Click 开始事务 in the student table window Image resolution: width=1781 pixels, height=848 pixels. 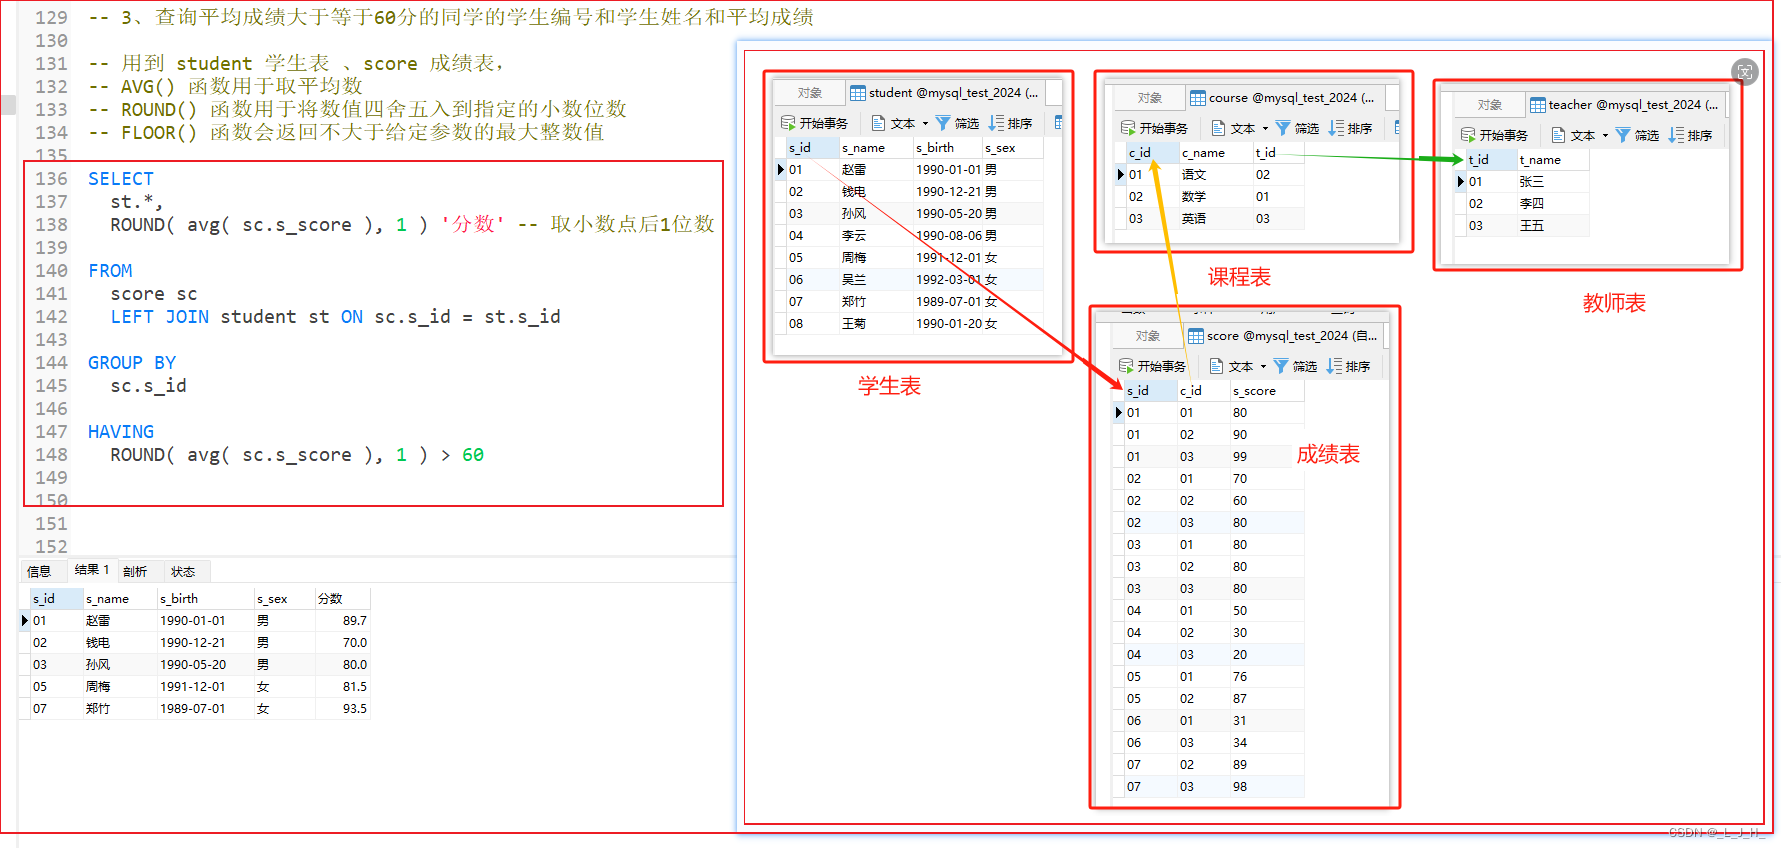coord(814,123)
